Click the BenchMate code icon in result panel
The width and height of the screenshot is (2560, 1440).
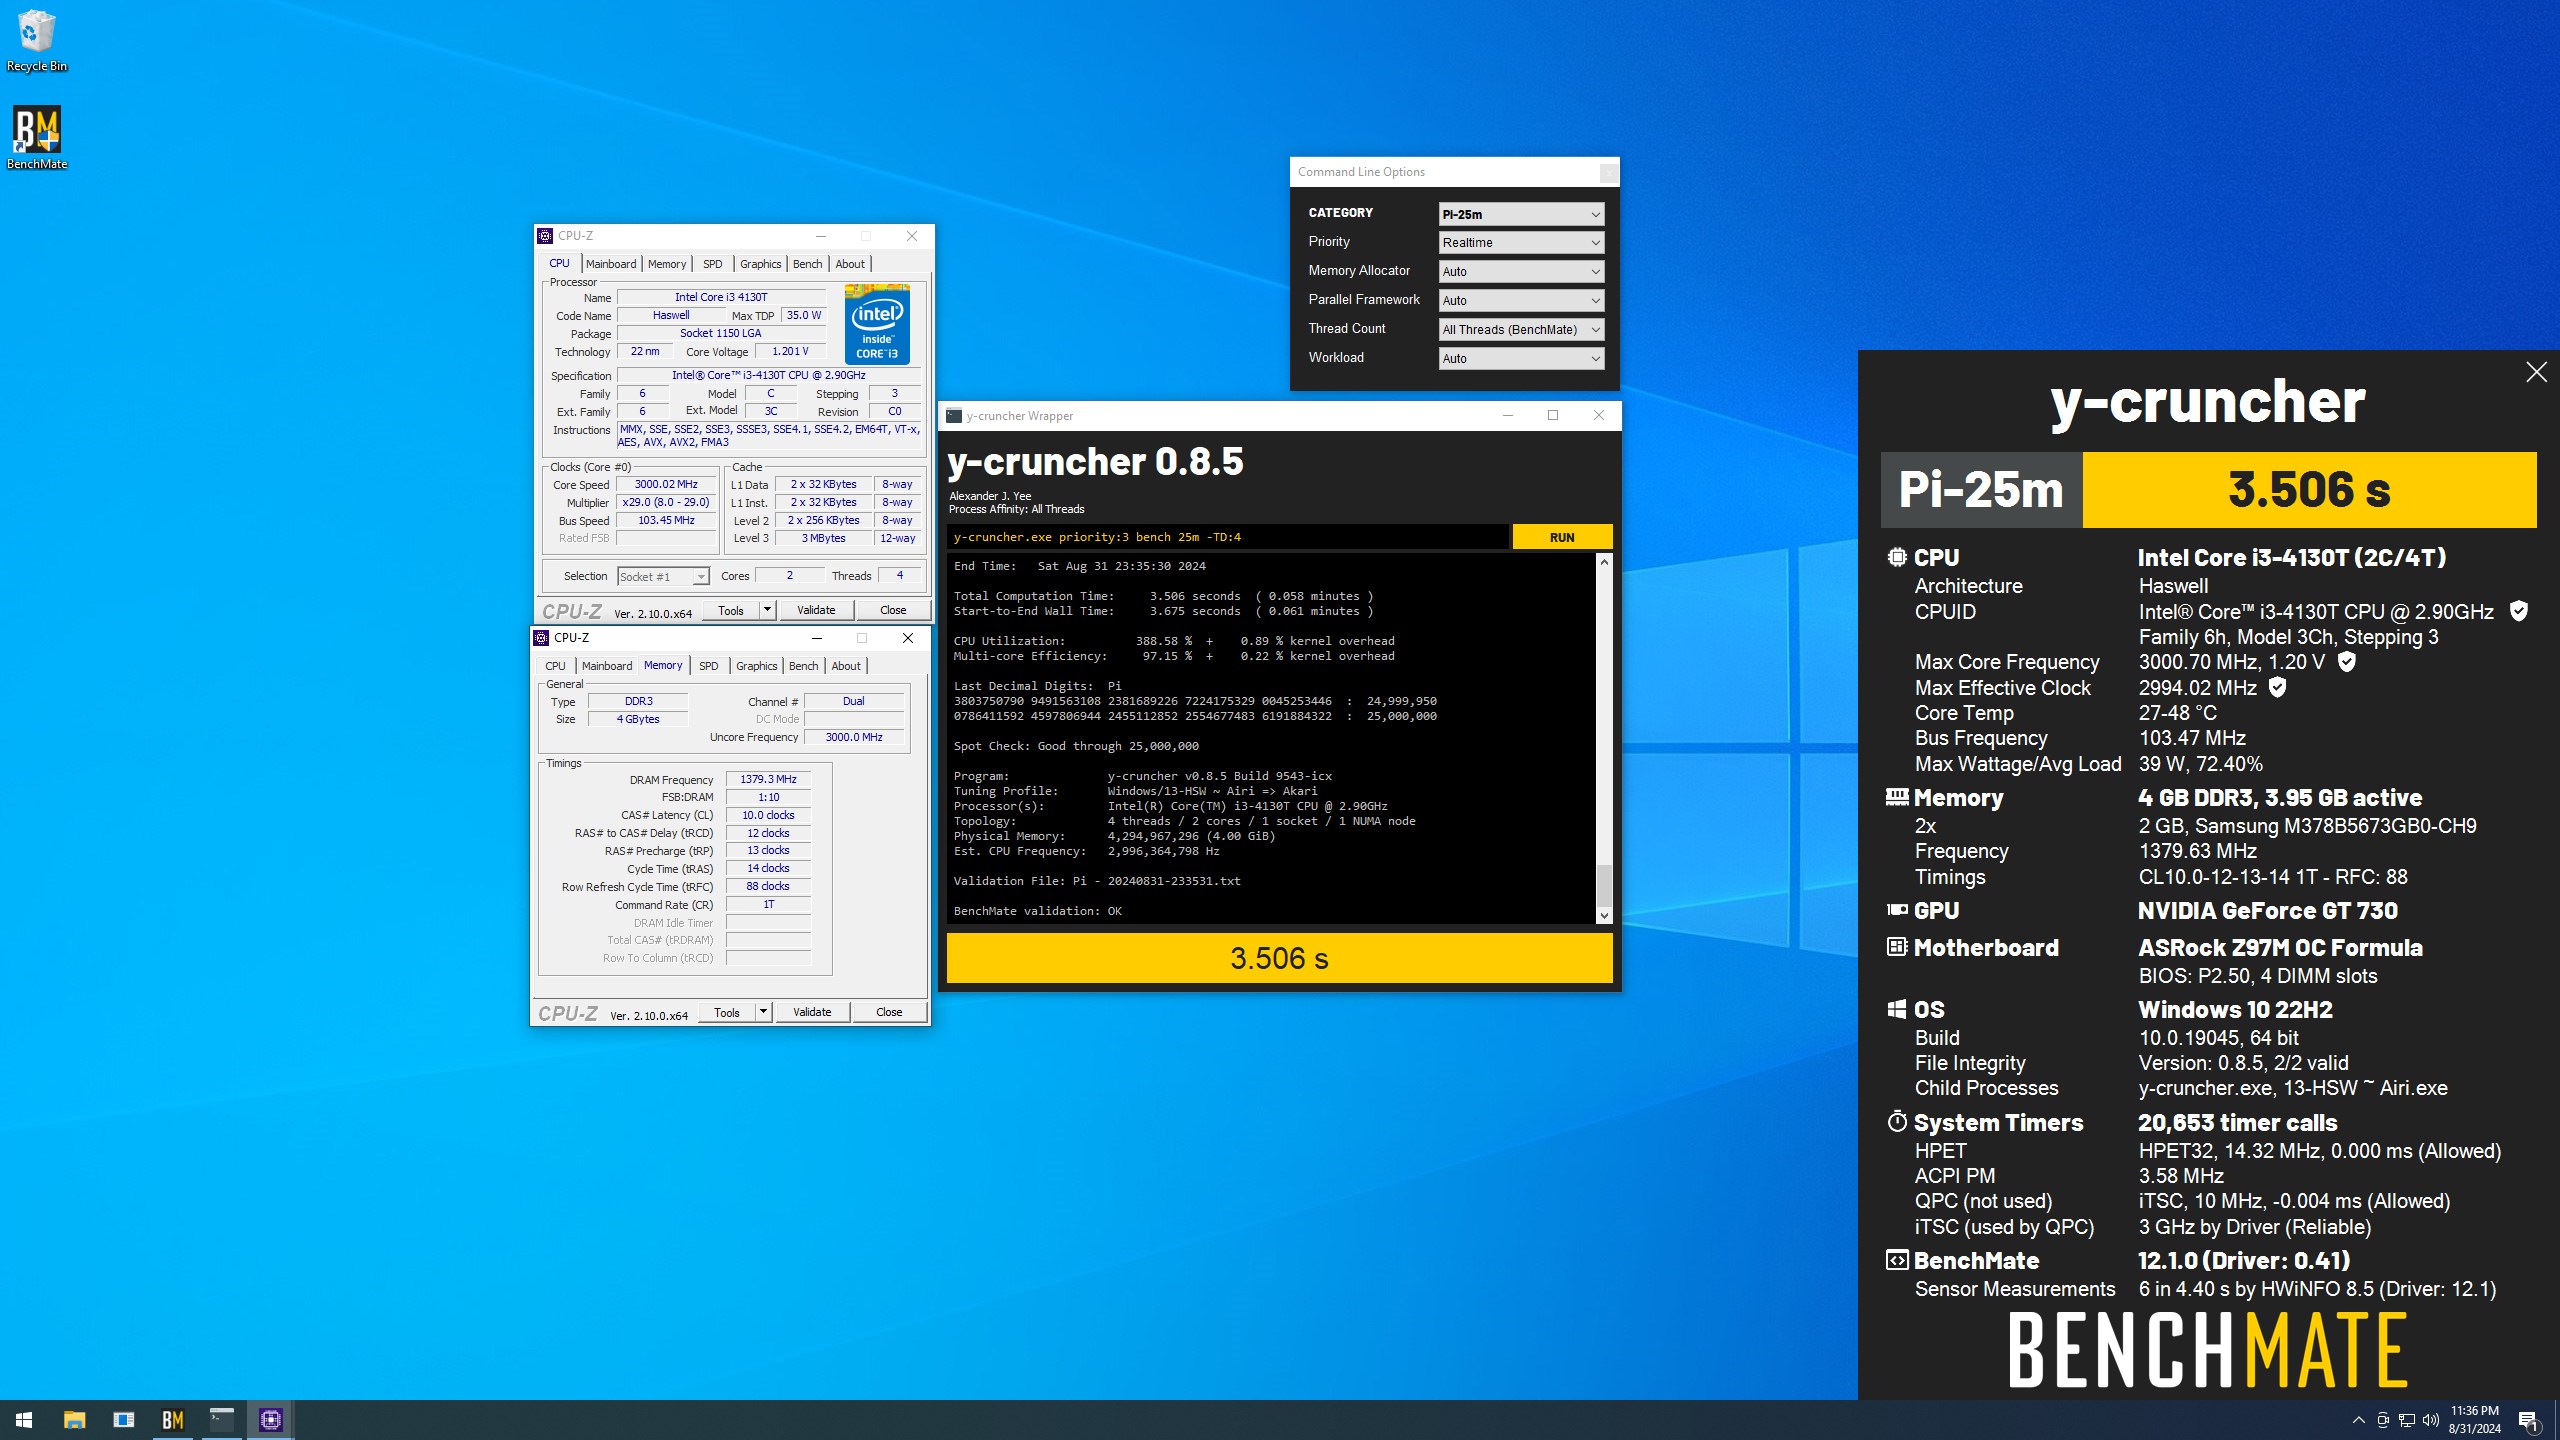[x=1897, y=1260]
